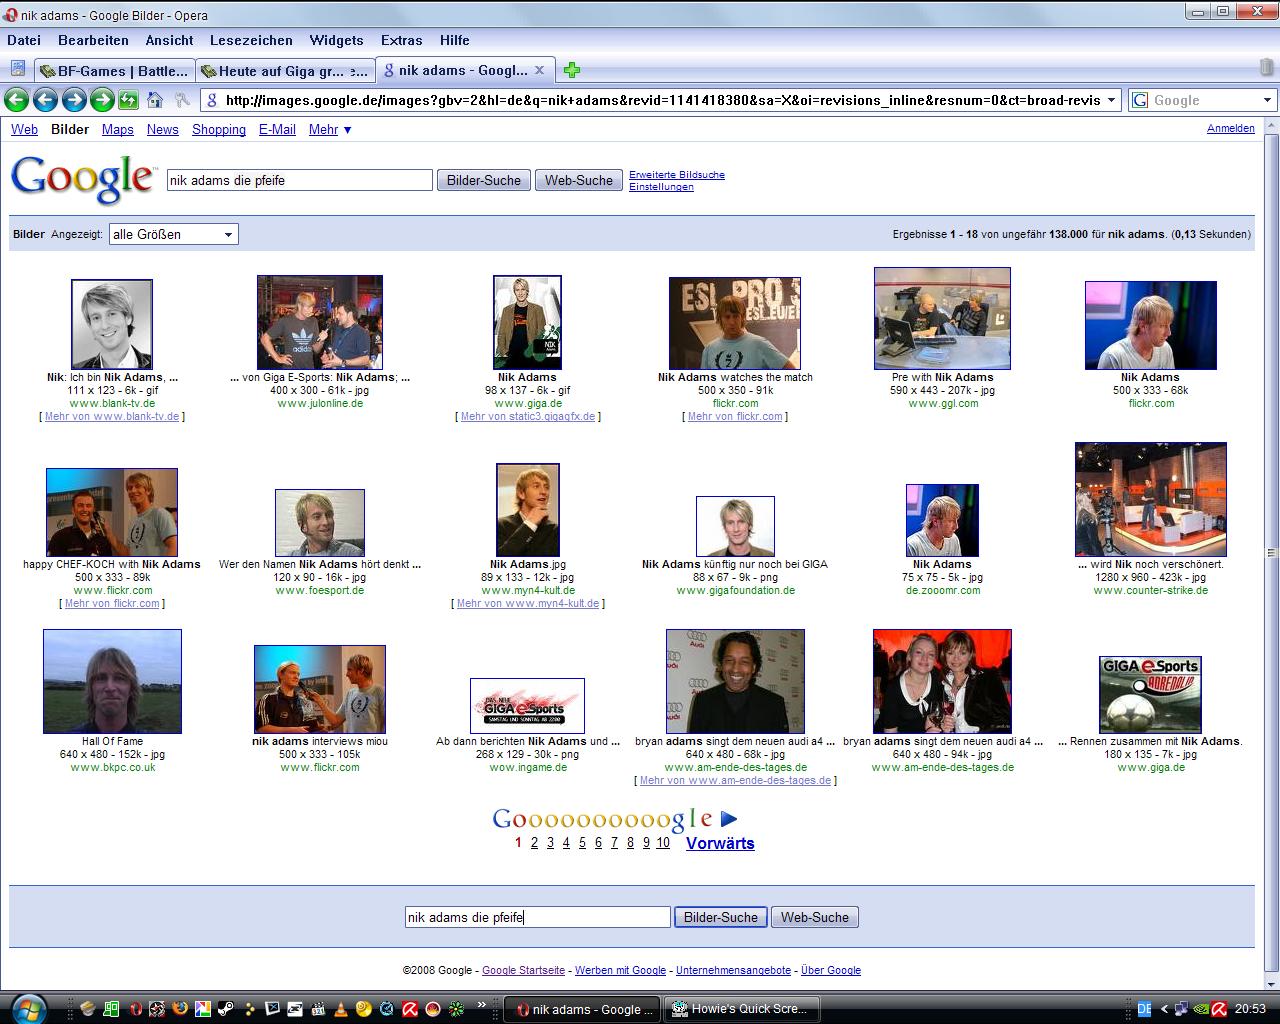This screenshot has height=1024, width=1280.
Task: Open the E-Mail link
Action: [x=277, y=129]
